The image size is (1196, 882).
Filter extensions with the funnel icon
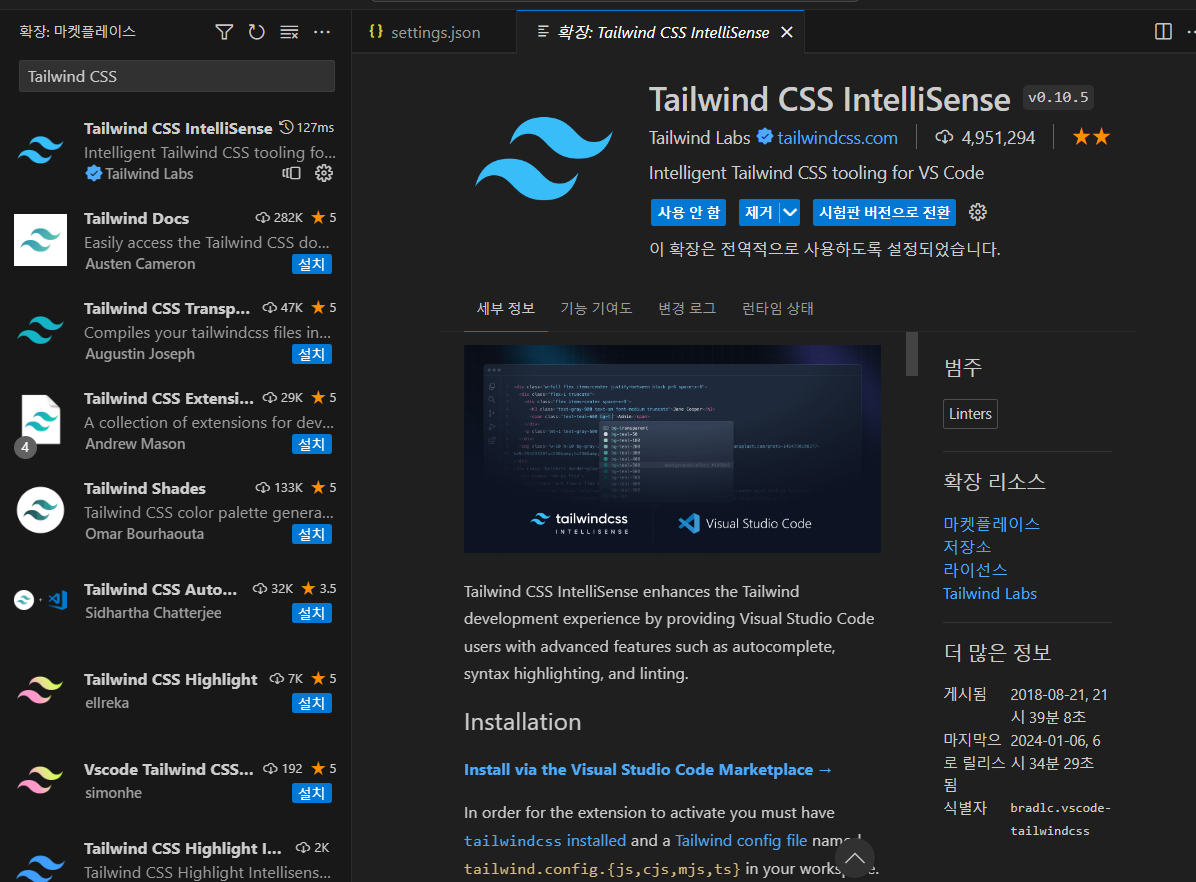click(224, 32)
